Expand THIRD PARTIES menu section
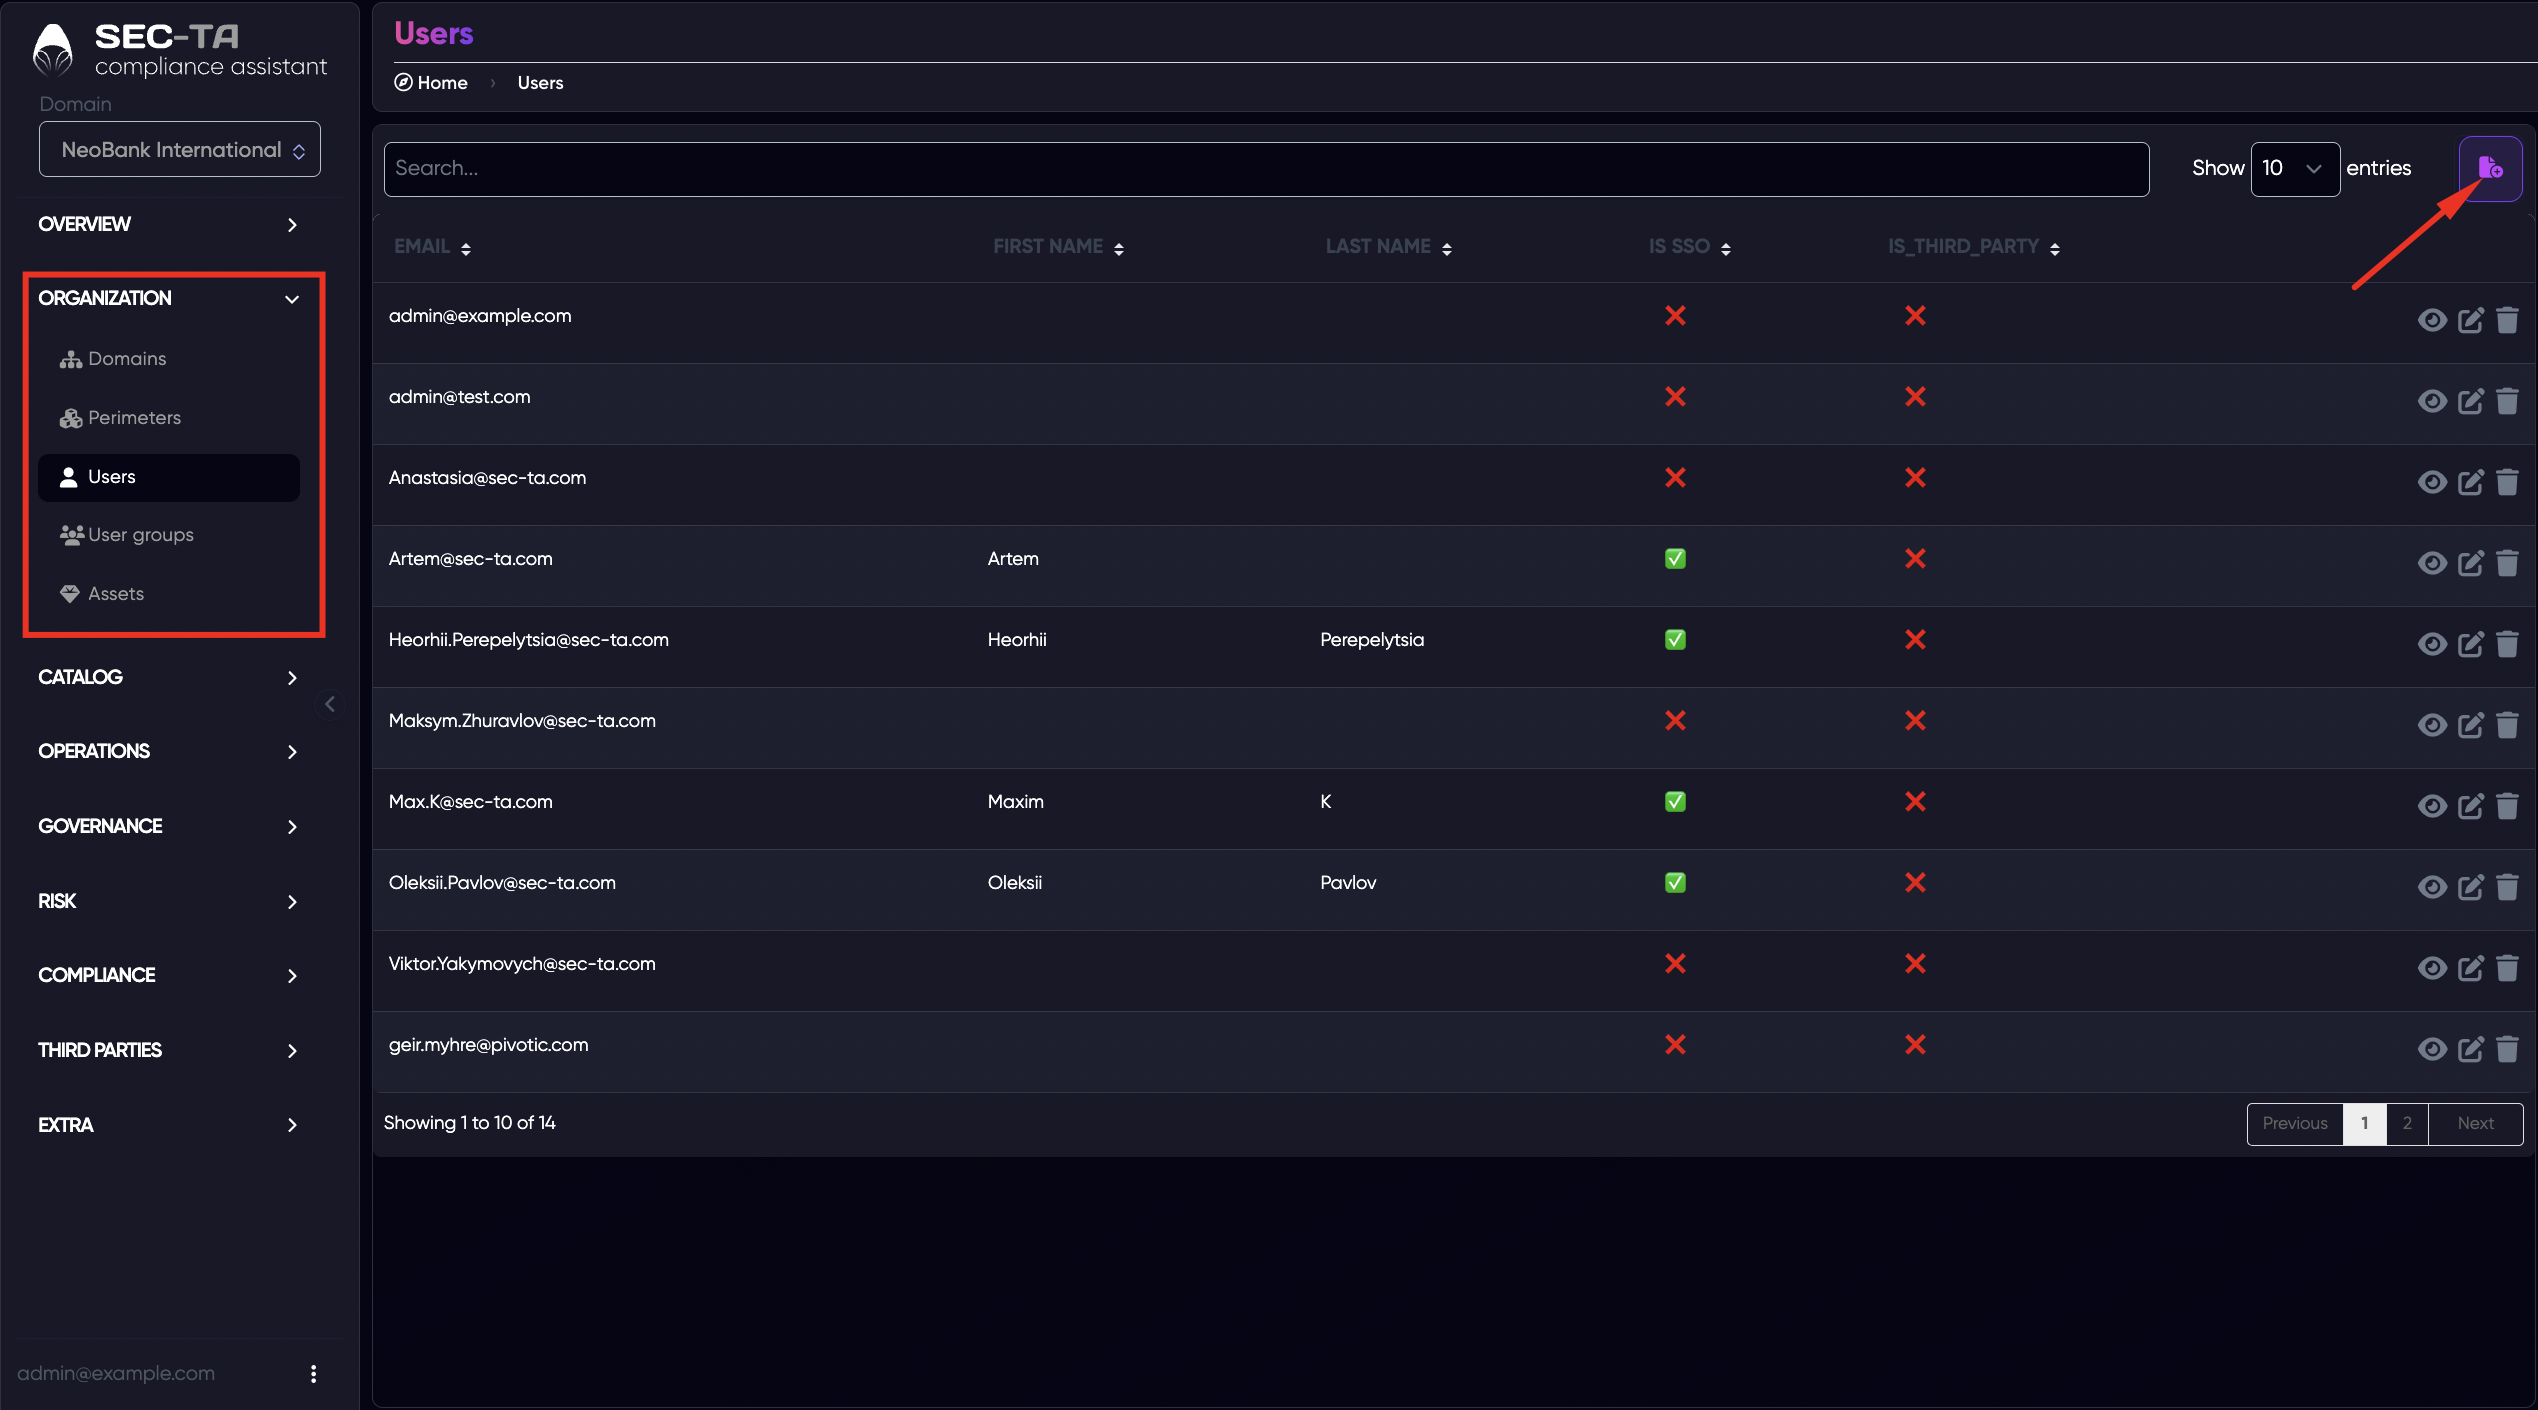The image size is (2538, 1410). (x=169, y=1050)
